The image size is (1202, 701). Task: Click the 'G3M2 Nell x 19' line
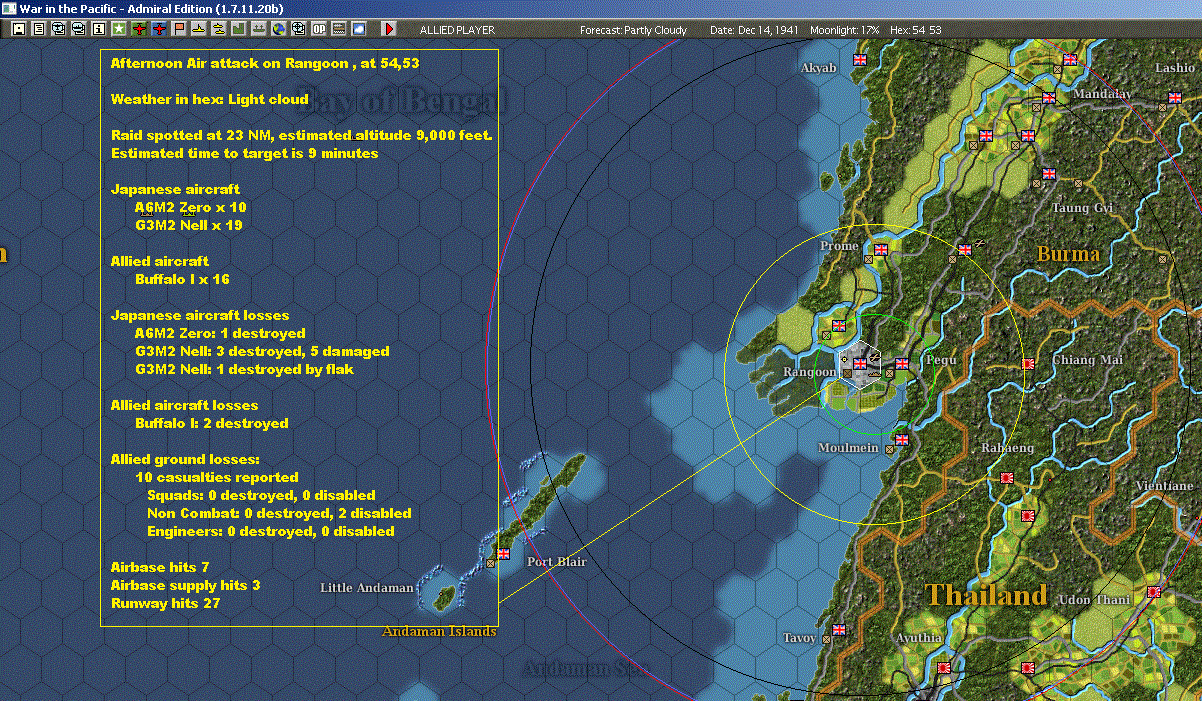coord(189,225)
